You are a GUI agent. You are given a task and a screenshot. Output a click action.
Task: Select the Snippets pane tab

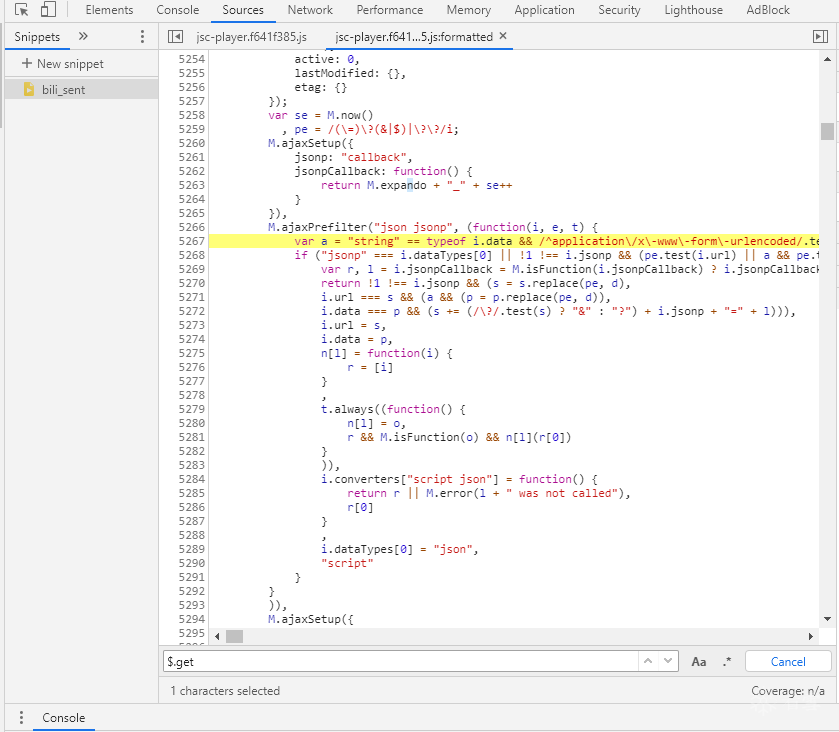[x=37, y=36]
